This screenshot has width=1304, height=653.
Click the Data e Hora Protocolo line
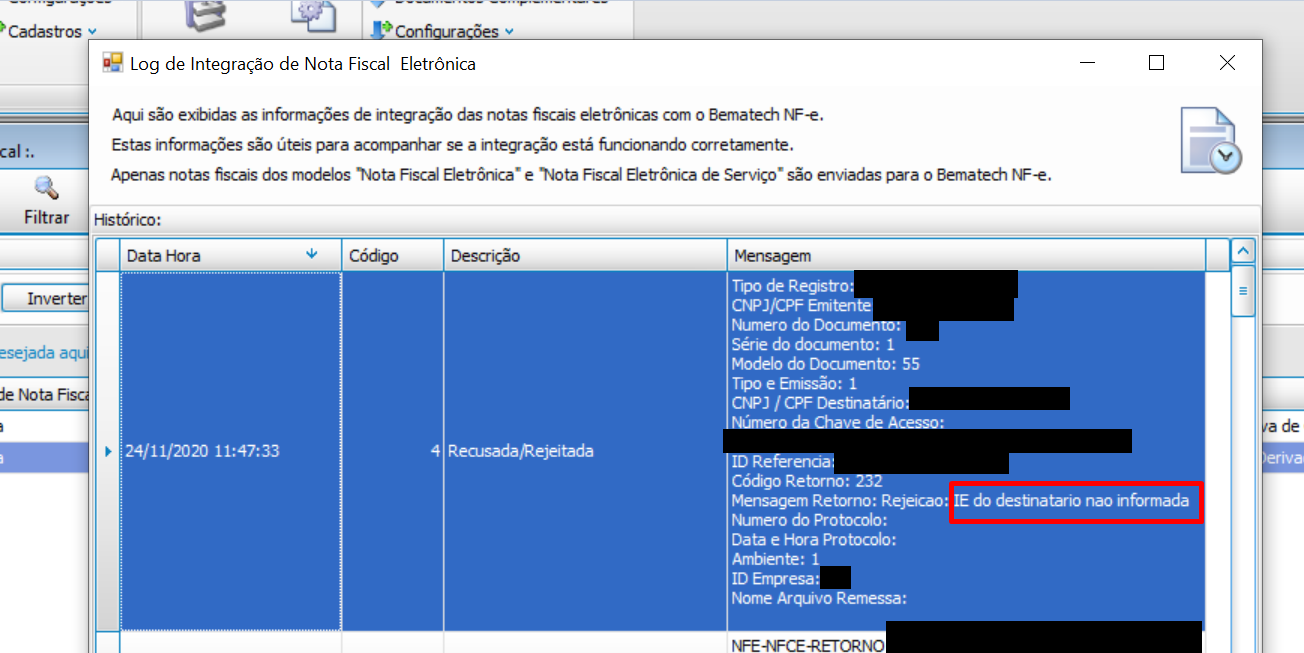coord(814,539)
